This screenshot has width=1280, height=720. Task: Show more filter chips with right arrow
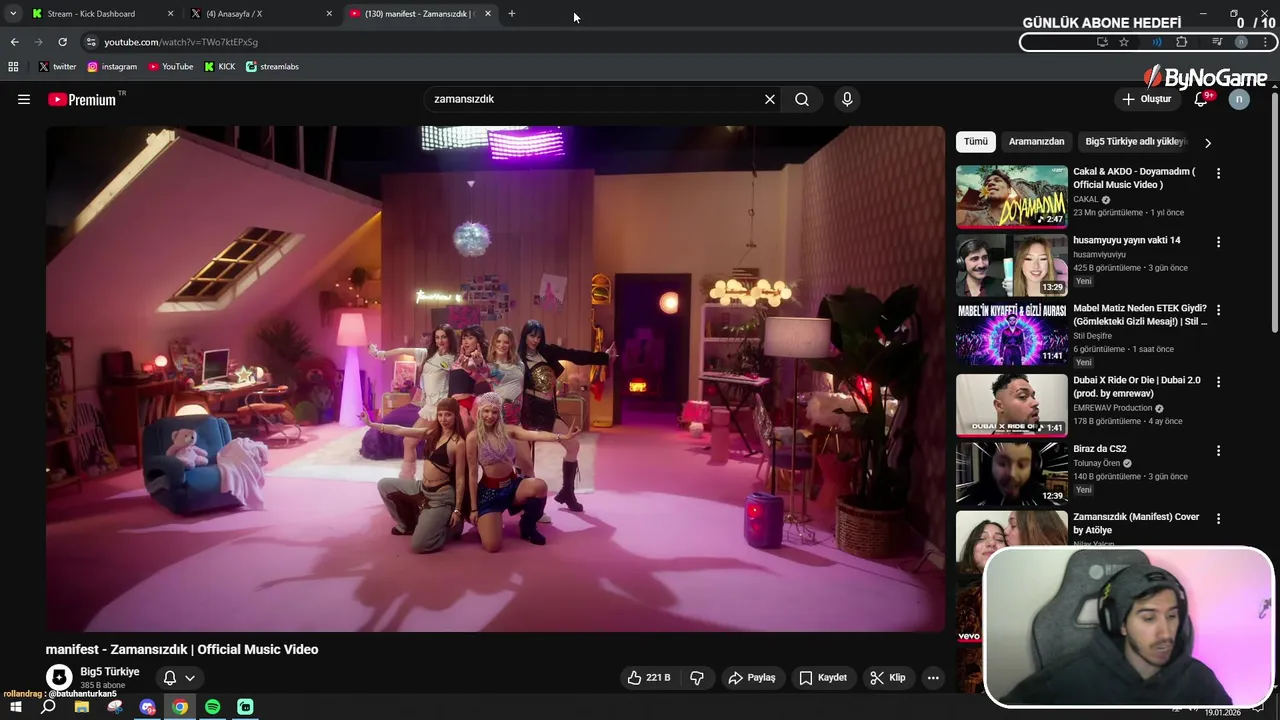click(x=1207, y=142)
